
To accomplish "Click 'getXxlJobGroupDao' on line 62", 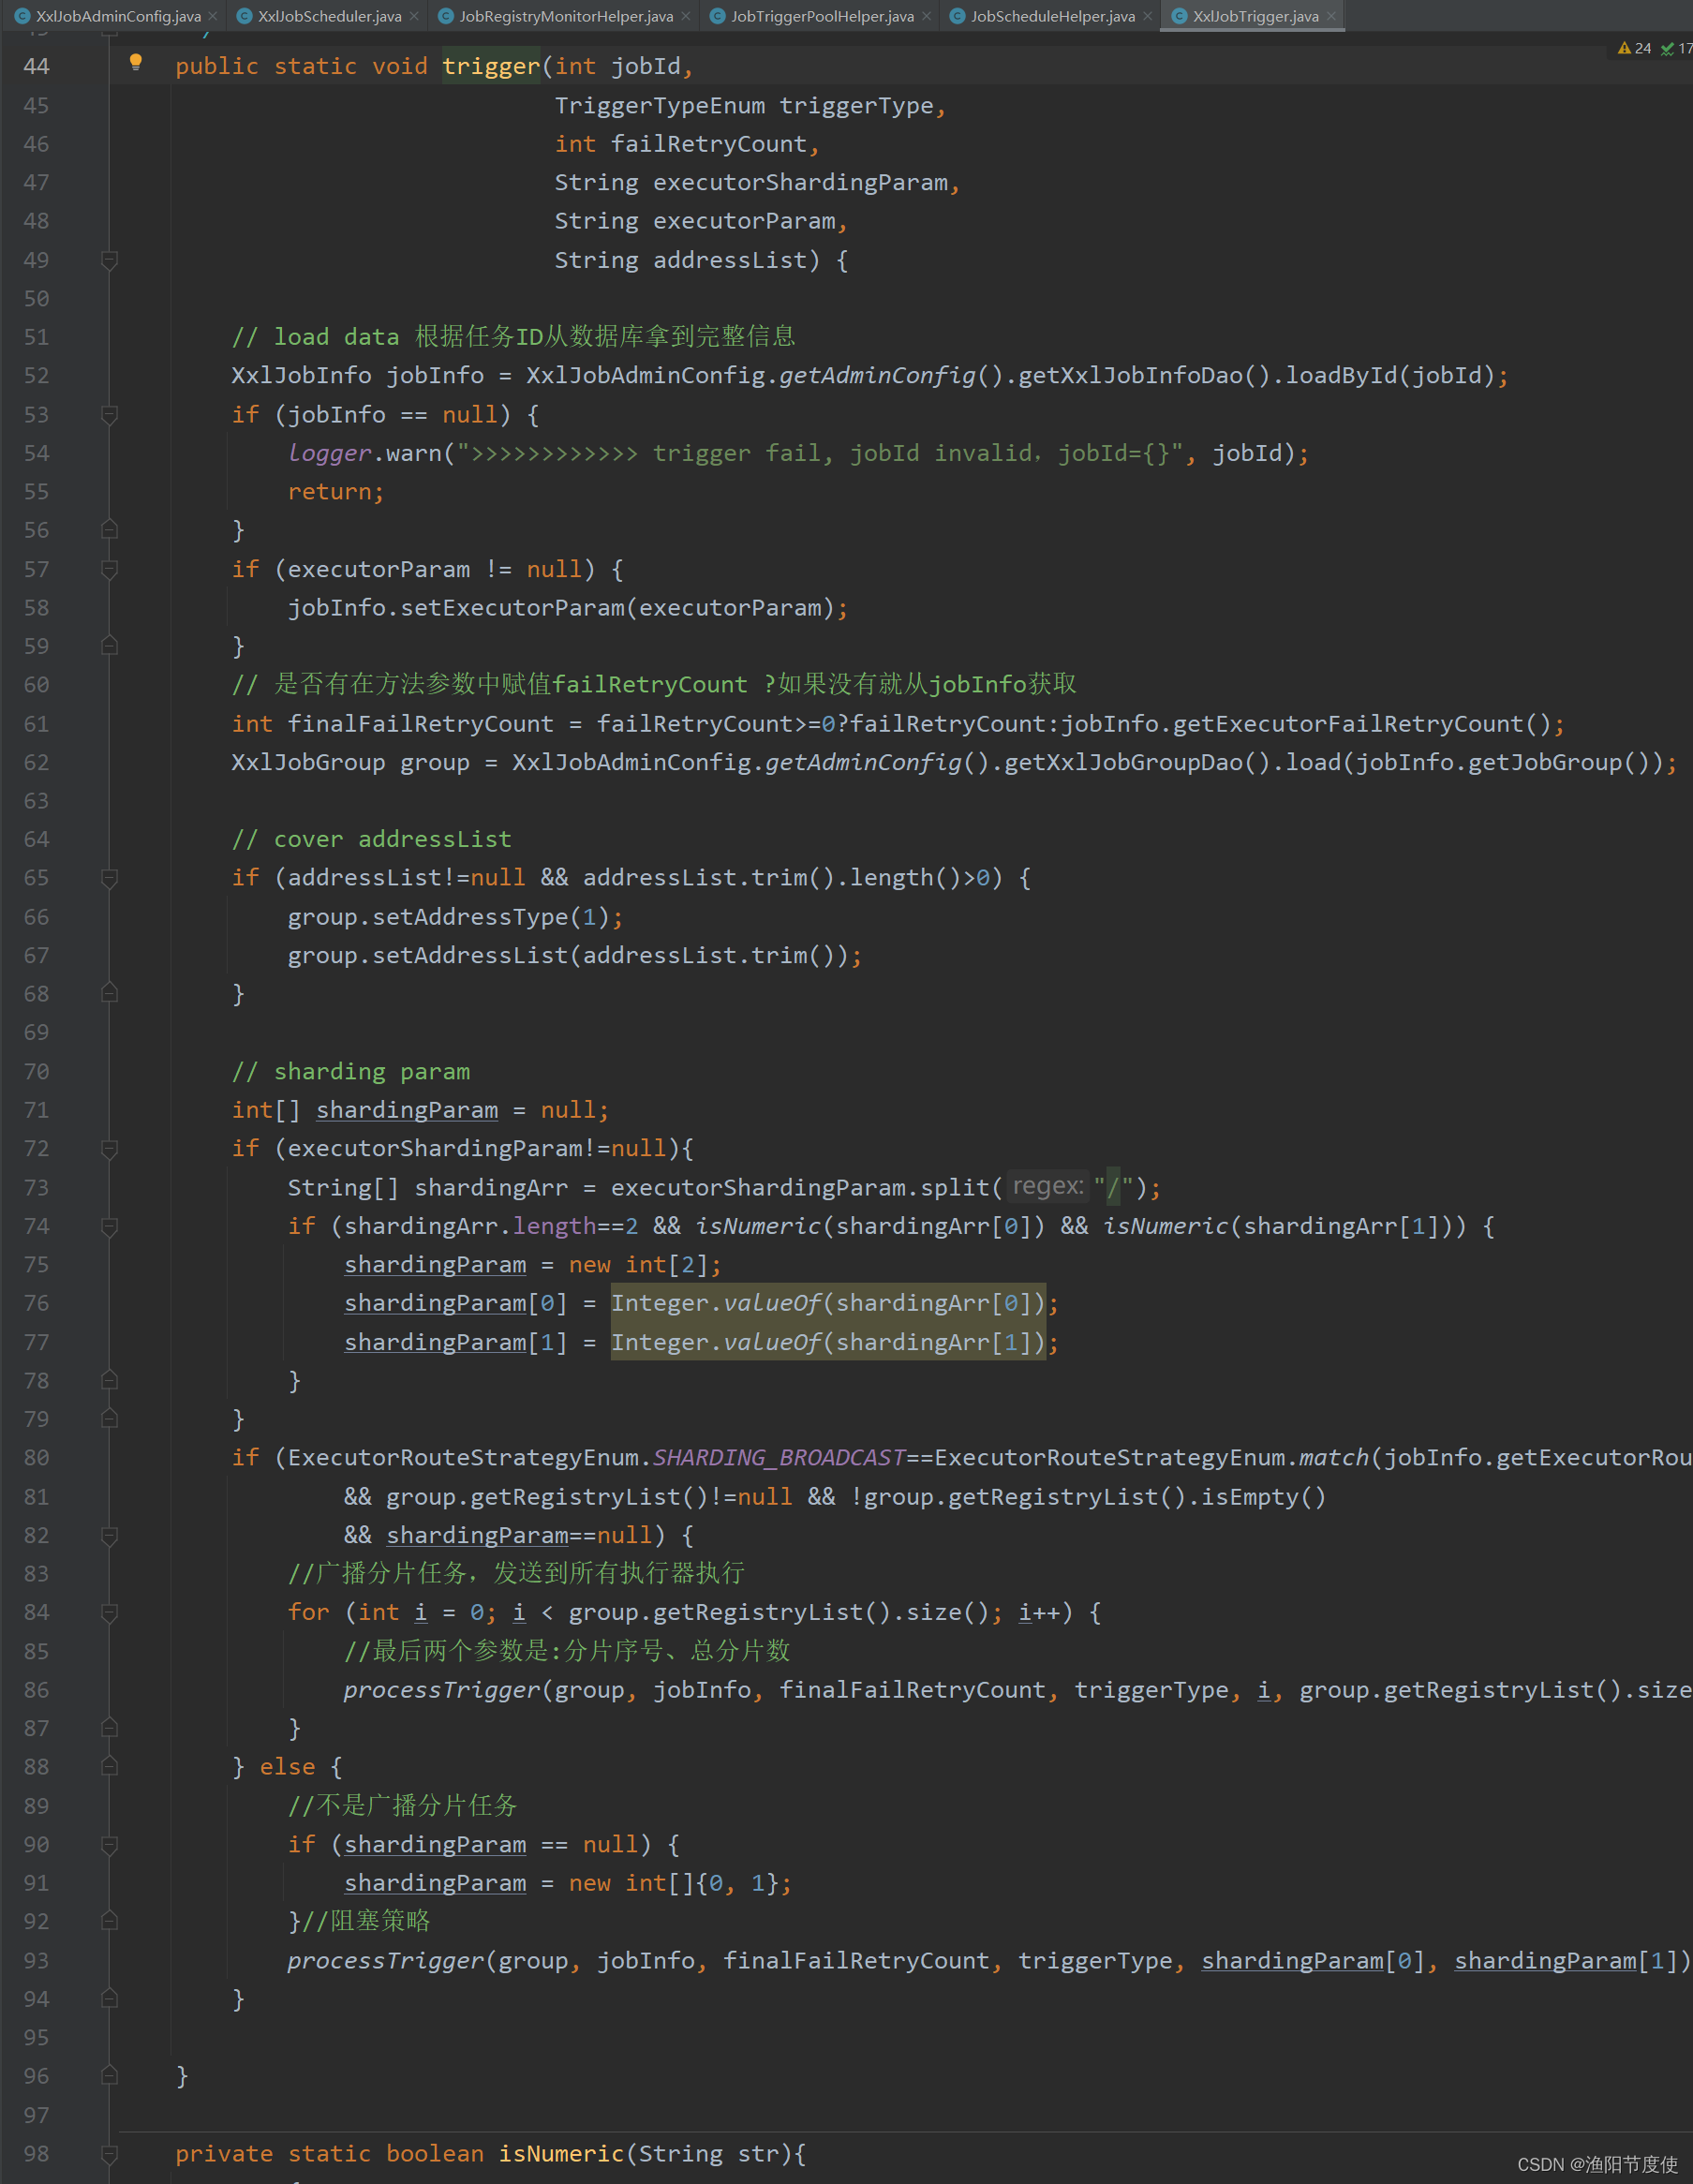I will [1123, 763].
